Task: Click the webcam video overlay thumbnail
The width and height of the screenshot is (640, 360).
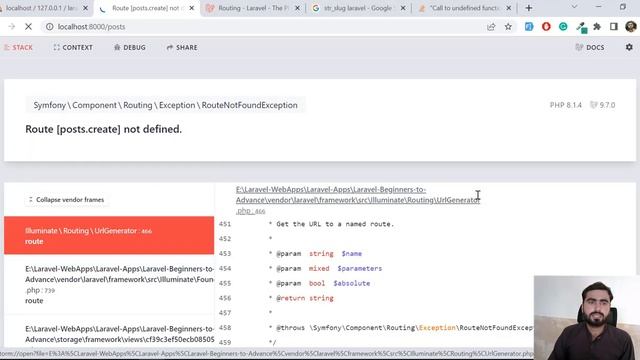Action: click(x=587, y=318)
